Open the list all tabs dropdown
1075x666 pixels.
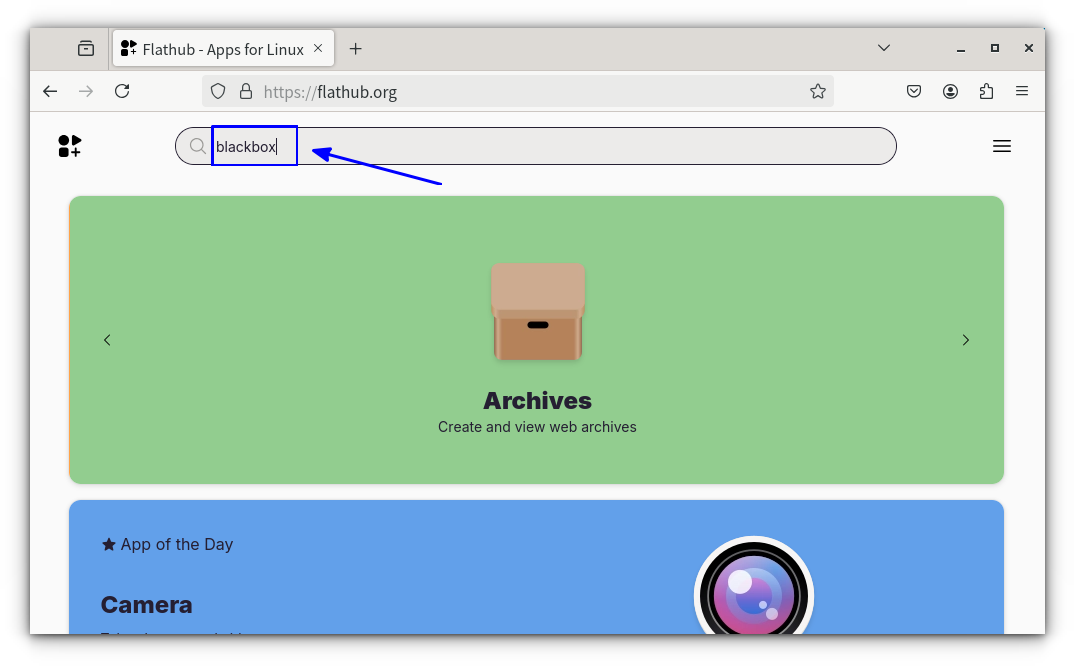coord(883,47)
